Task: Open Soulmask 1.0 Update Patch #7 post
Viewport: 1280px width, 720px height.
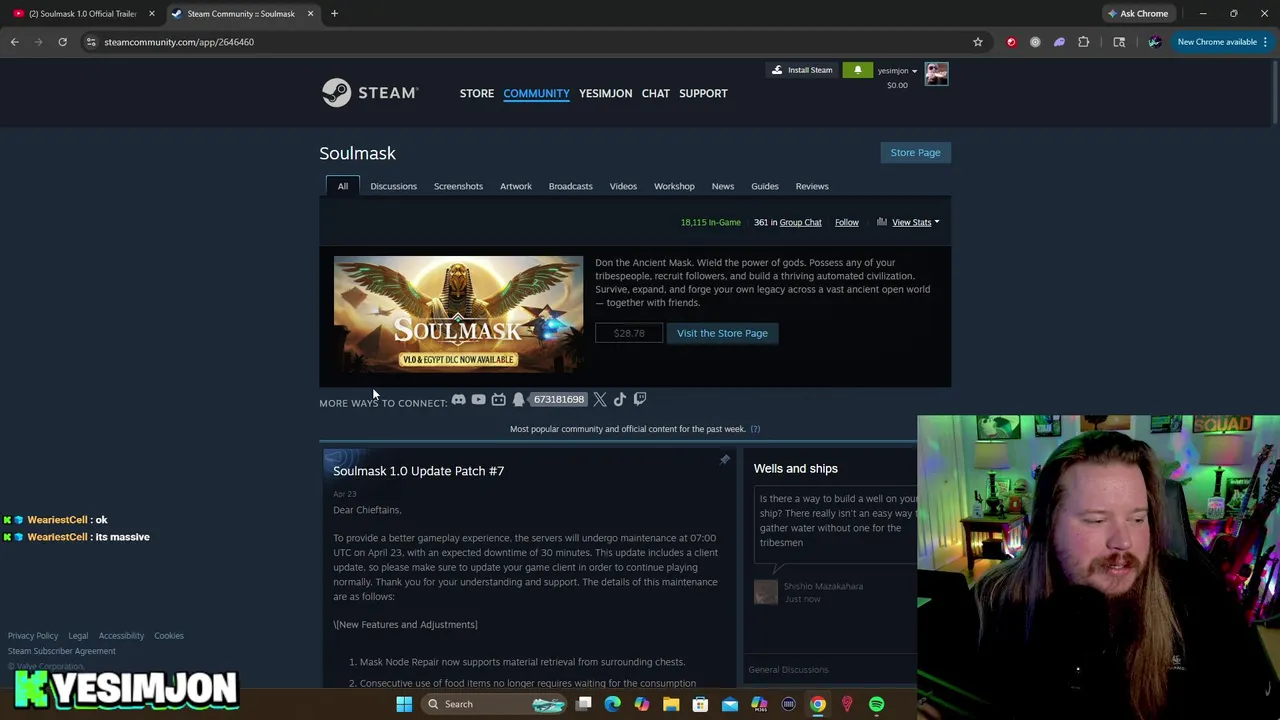Action: tap(418, 471)
